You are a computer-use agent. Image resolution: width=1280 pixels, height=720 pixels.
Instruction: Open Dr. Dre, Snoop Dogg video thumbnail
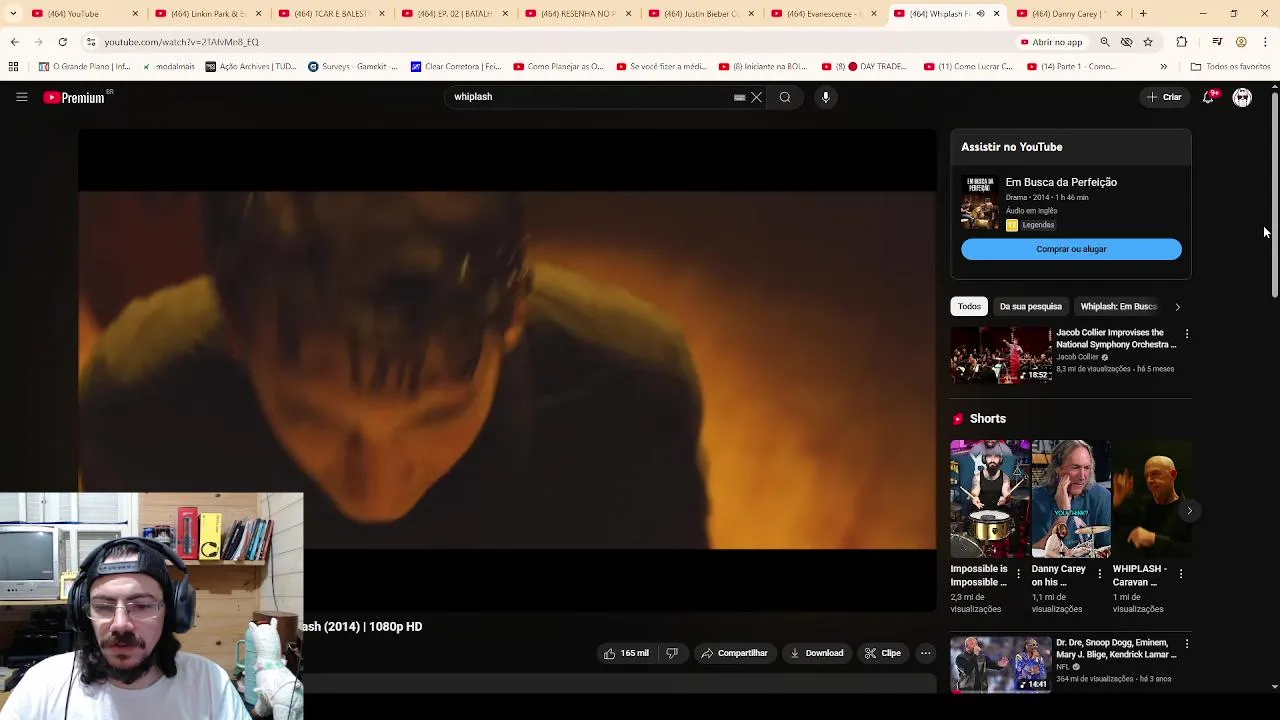tap(1001, 664)
